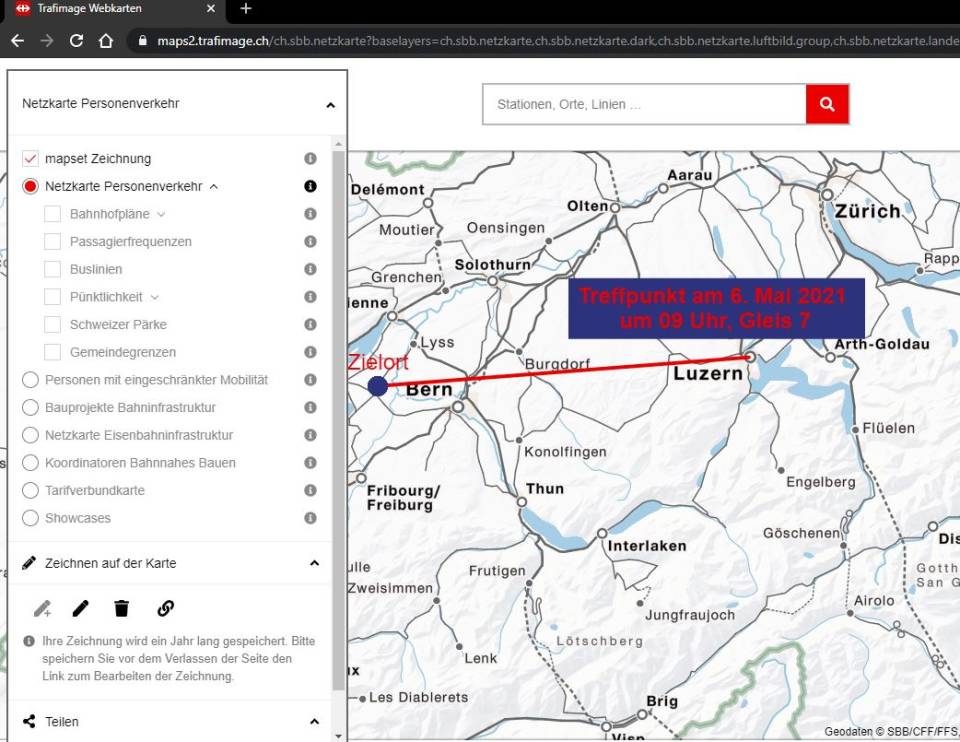Show info for Buslinien layer
Viewport: 960px width, 742px height.
point(310,269)
